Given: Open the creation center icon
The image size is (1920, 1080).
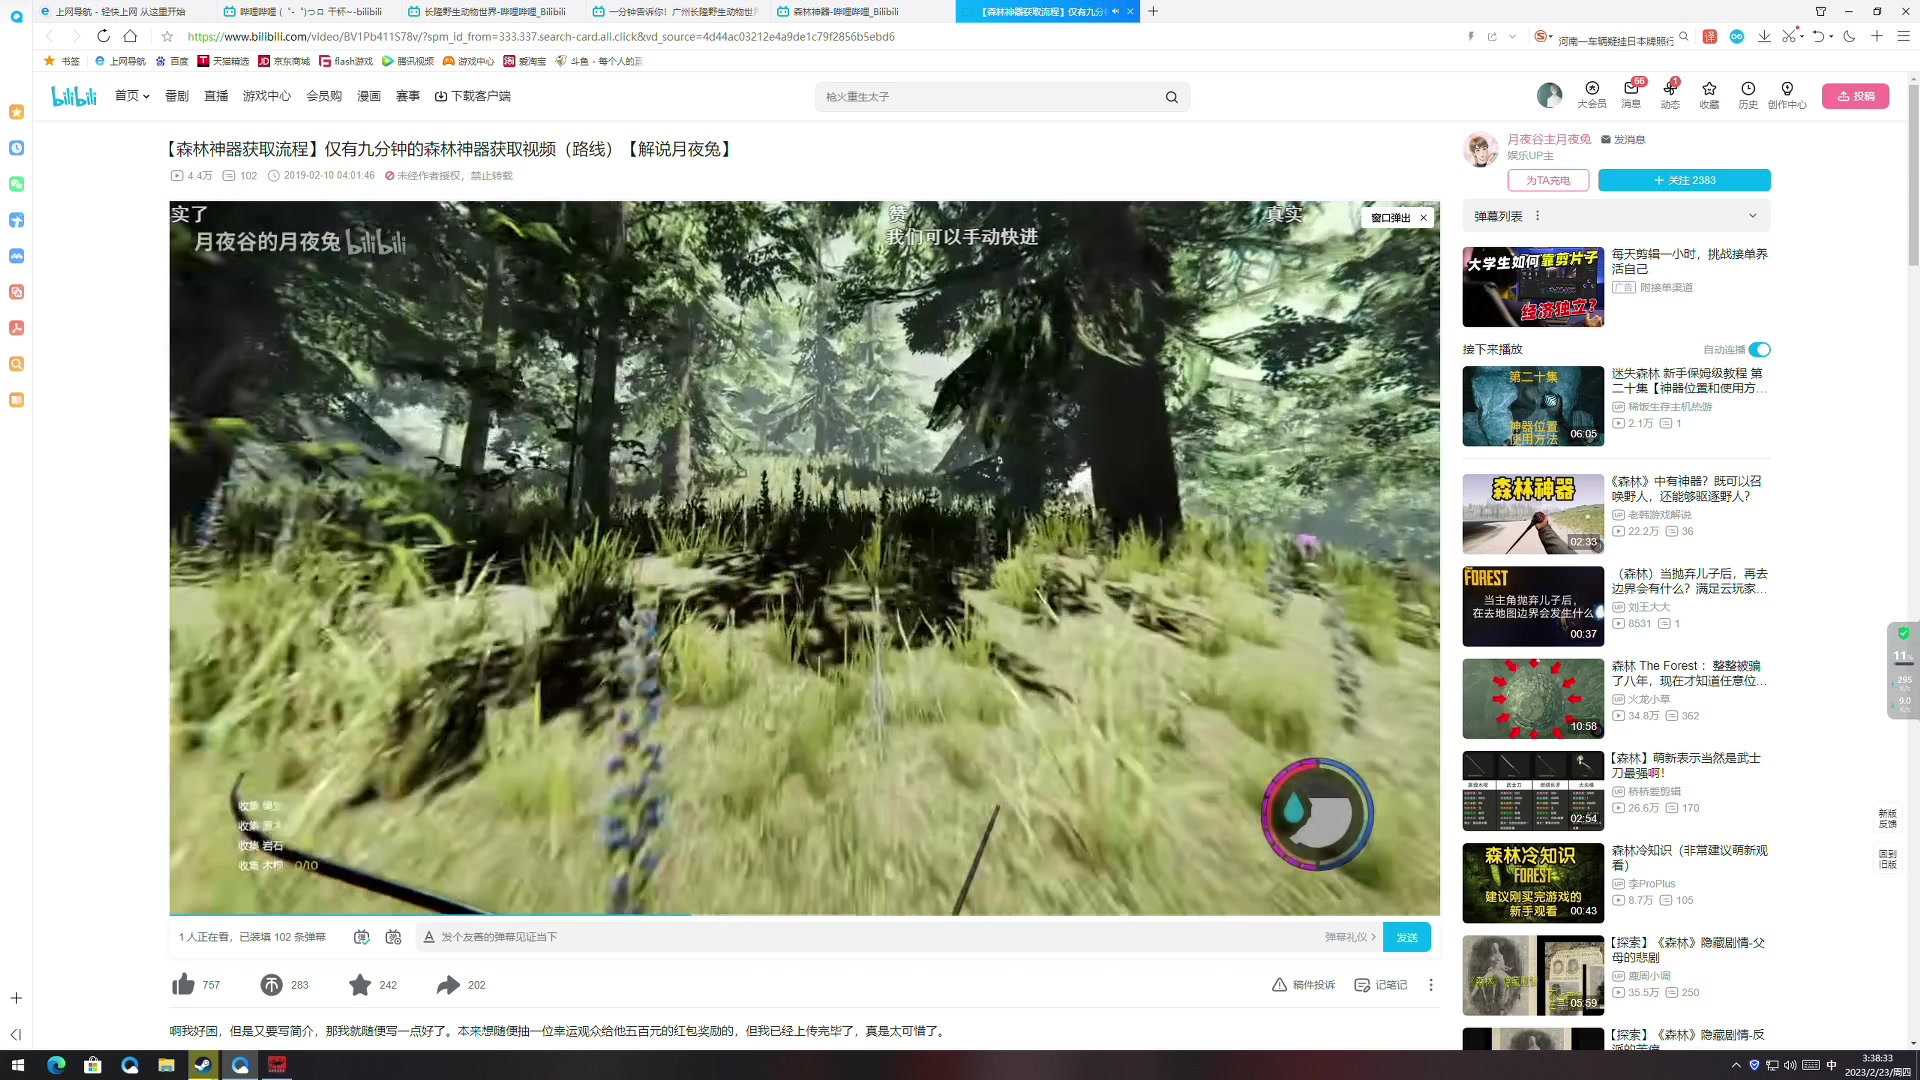Looking at the screenshot, I should click(1787, 94).
